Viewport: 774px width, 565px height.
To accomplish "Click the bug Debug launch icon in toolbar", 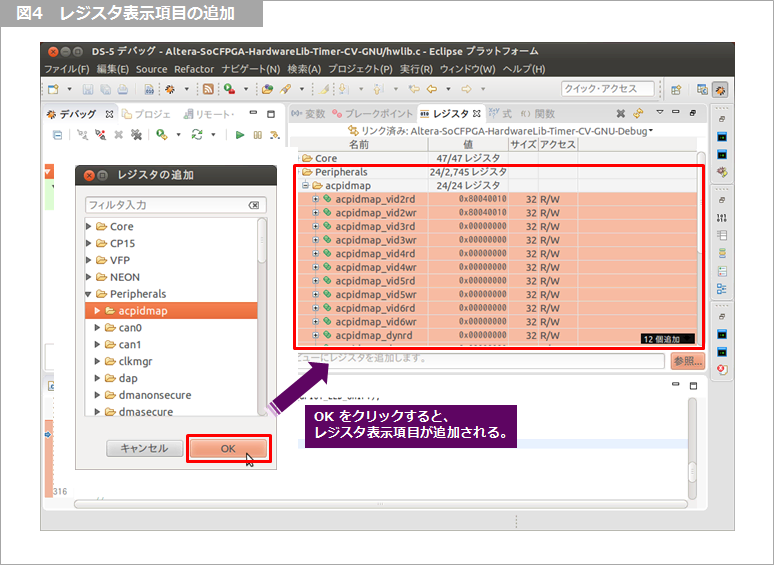I will point(170,90).
